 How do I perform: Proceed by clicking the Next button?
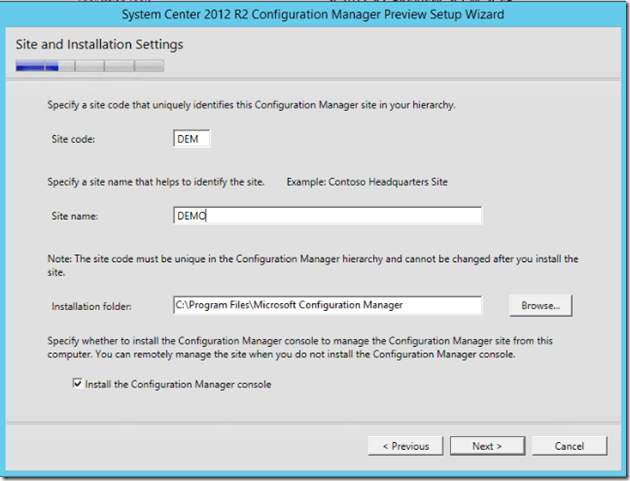[x=485, y=446]
